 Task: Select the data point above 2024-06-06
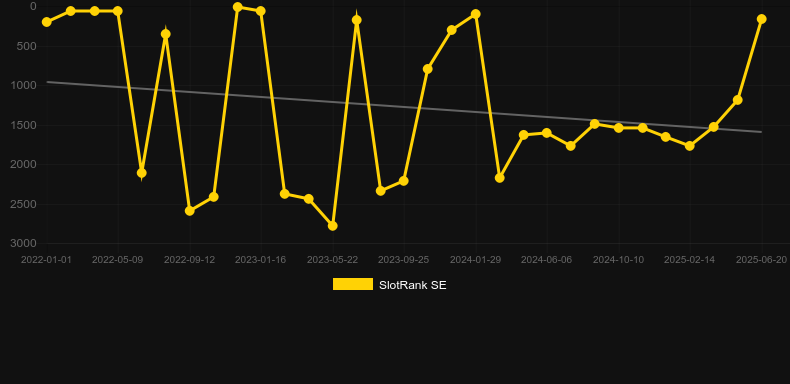(x=547, y=133)
